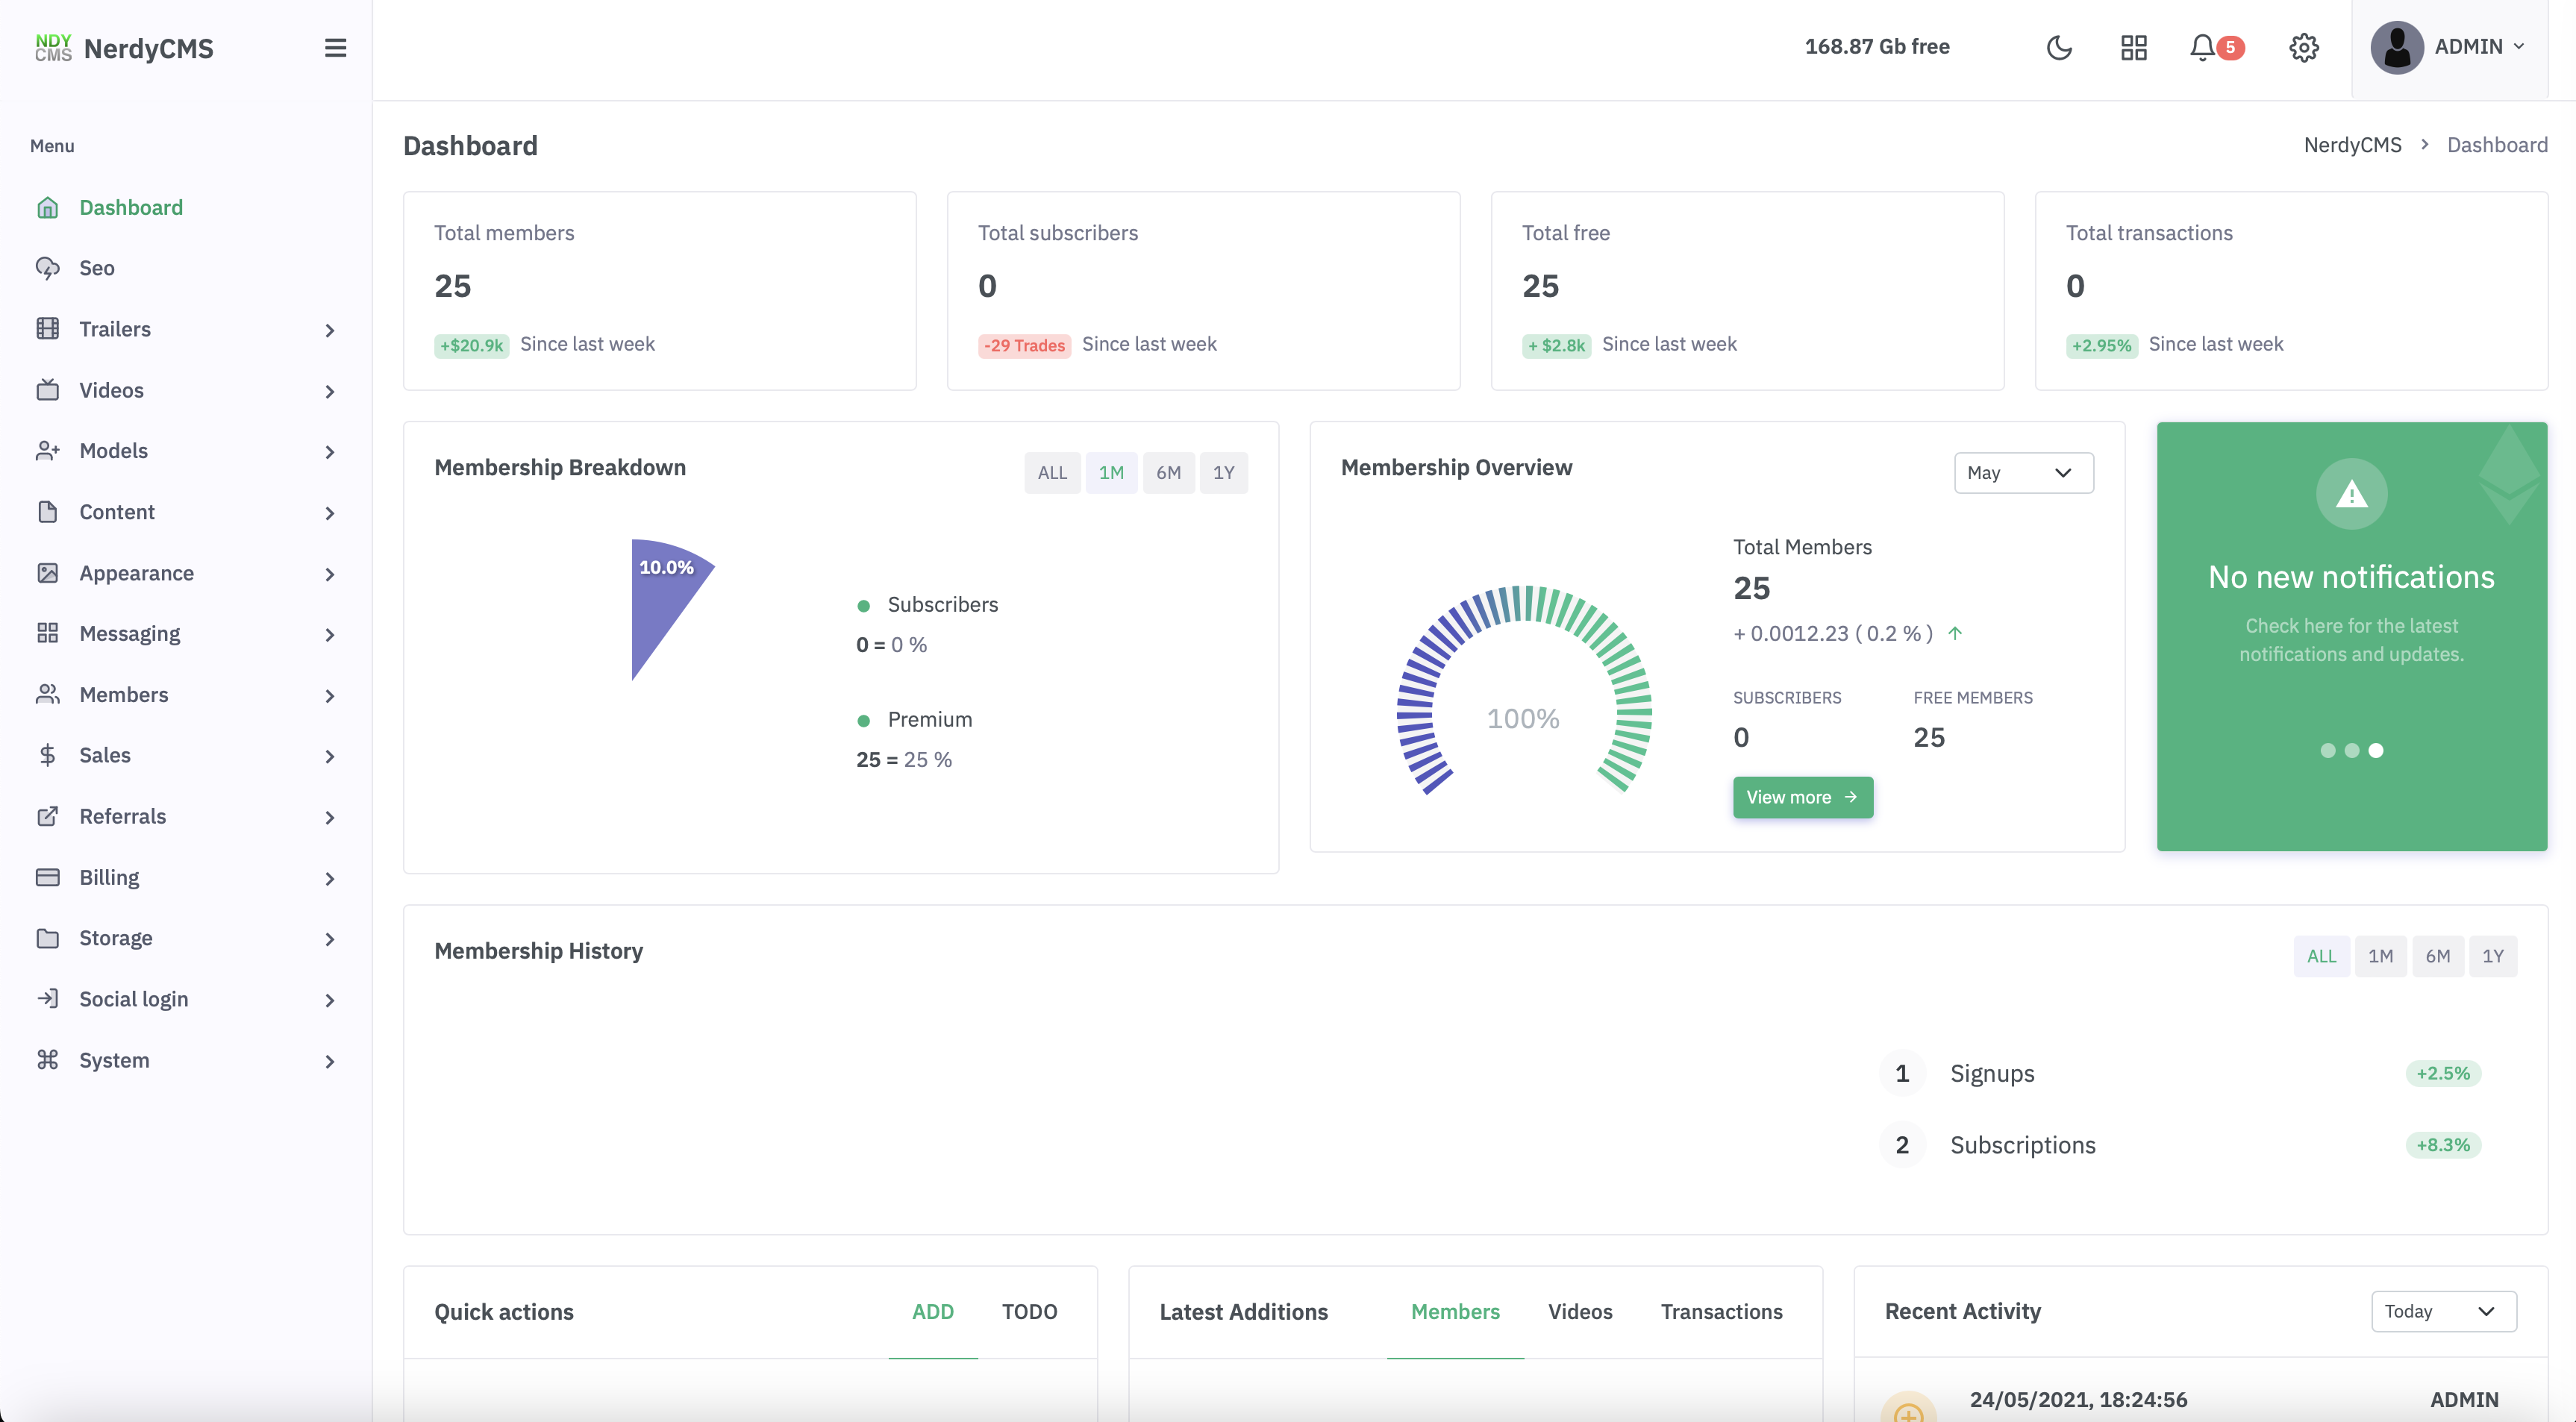The image size is (2576, 1422).
Task: Open the apps grid icon
Action: coord(2134,47)
